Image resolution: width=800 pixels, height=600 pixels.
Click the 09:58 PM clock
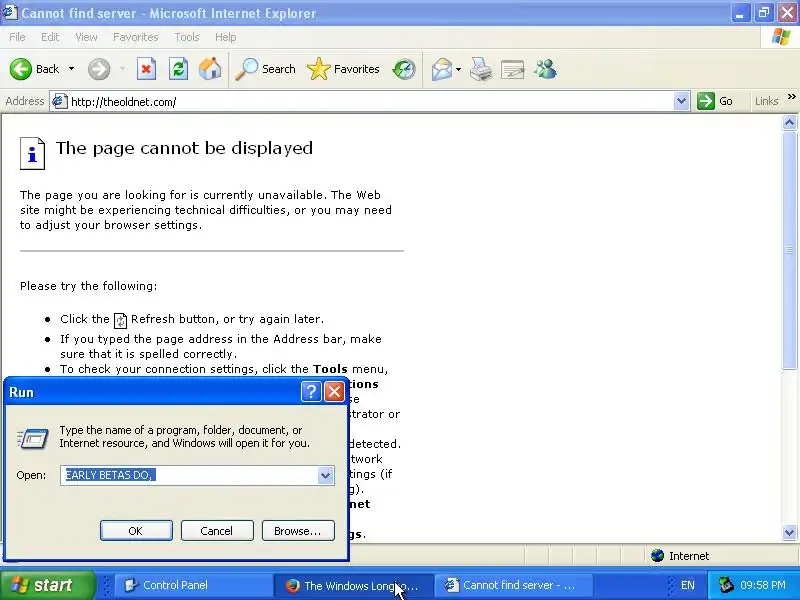coord(763,585)
